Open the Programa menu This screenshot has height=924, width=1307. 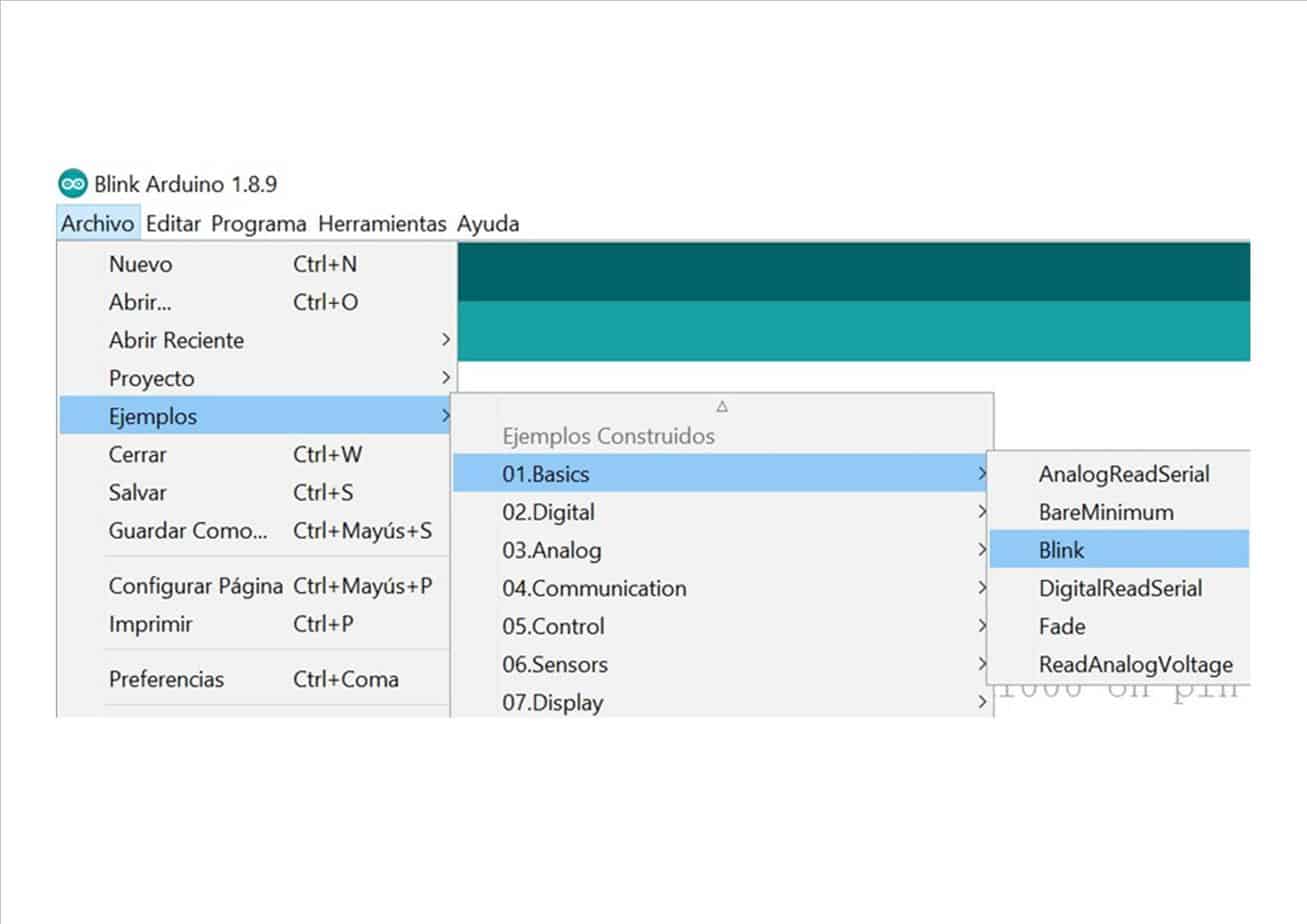click(258, 224)
